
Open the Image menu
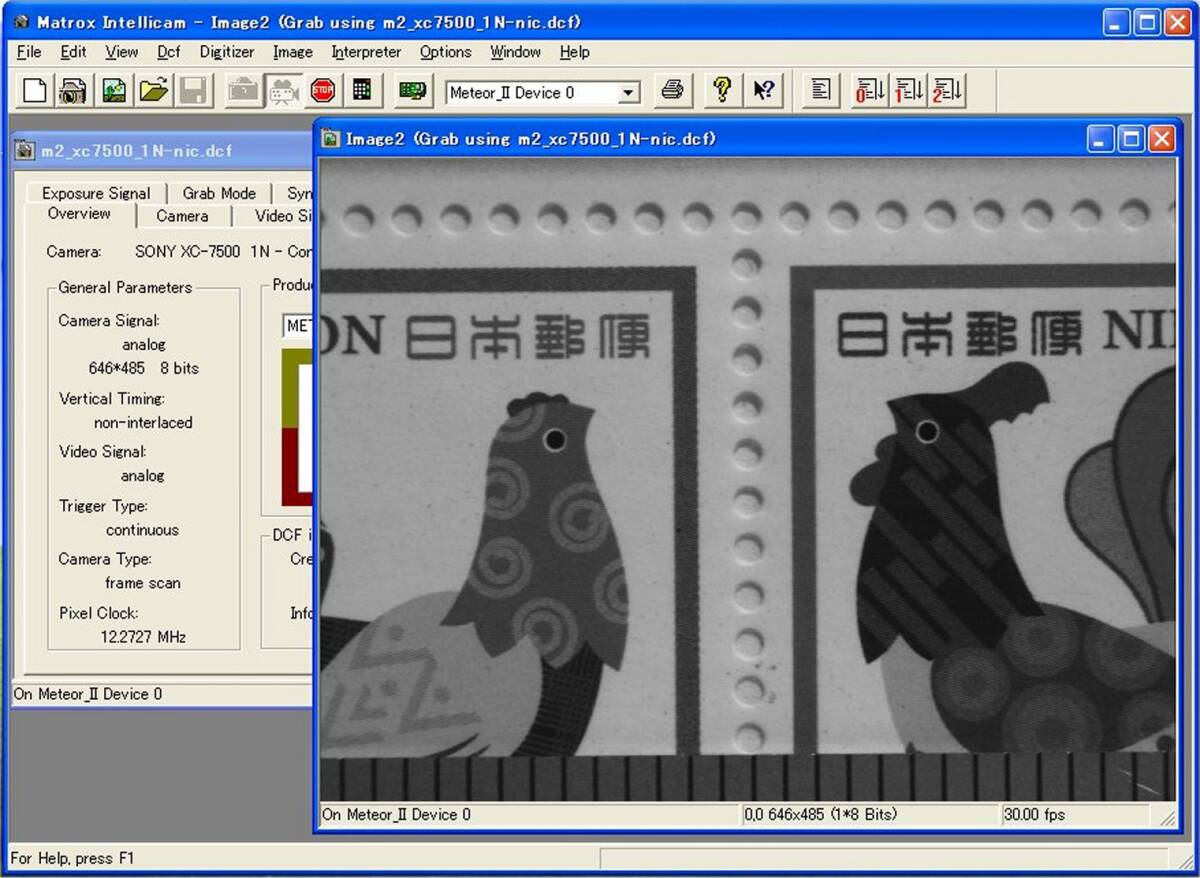(293, 52)
